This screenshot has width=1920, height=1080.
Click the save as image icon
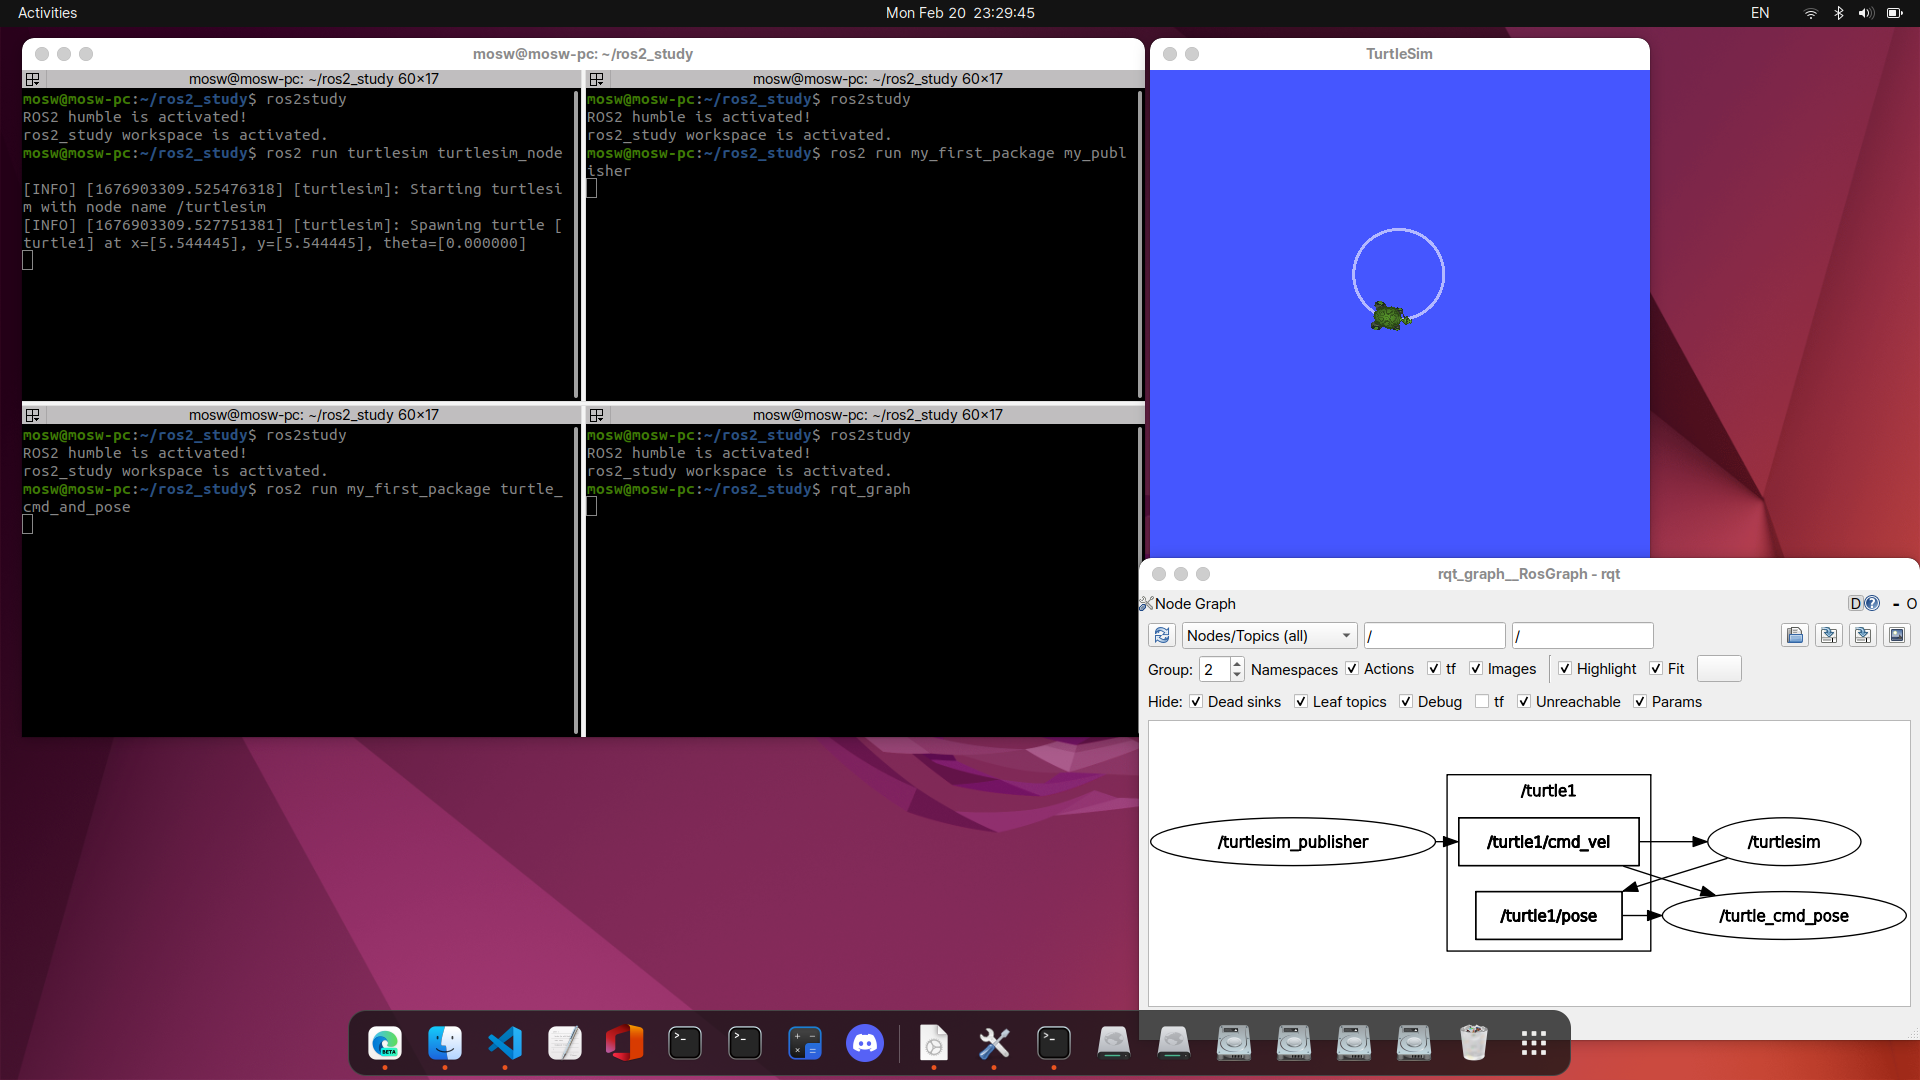(1896, 636)
